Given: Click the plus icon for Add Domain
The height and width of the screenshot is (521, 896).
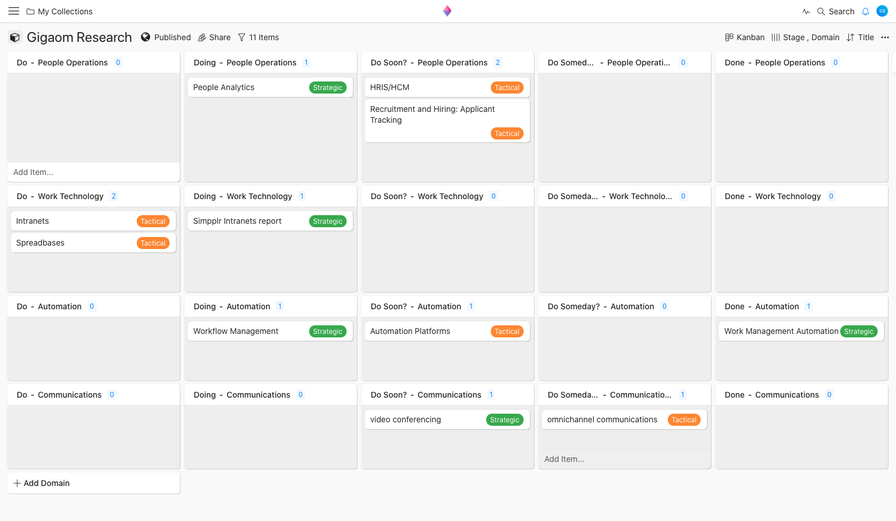Looking at the screenshot, I should click(x=17, y=483).
